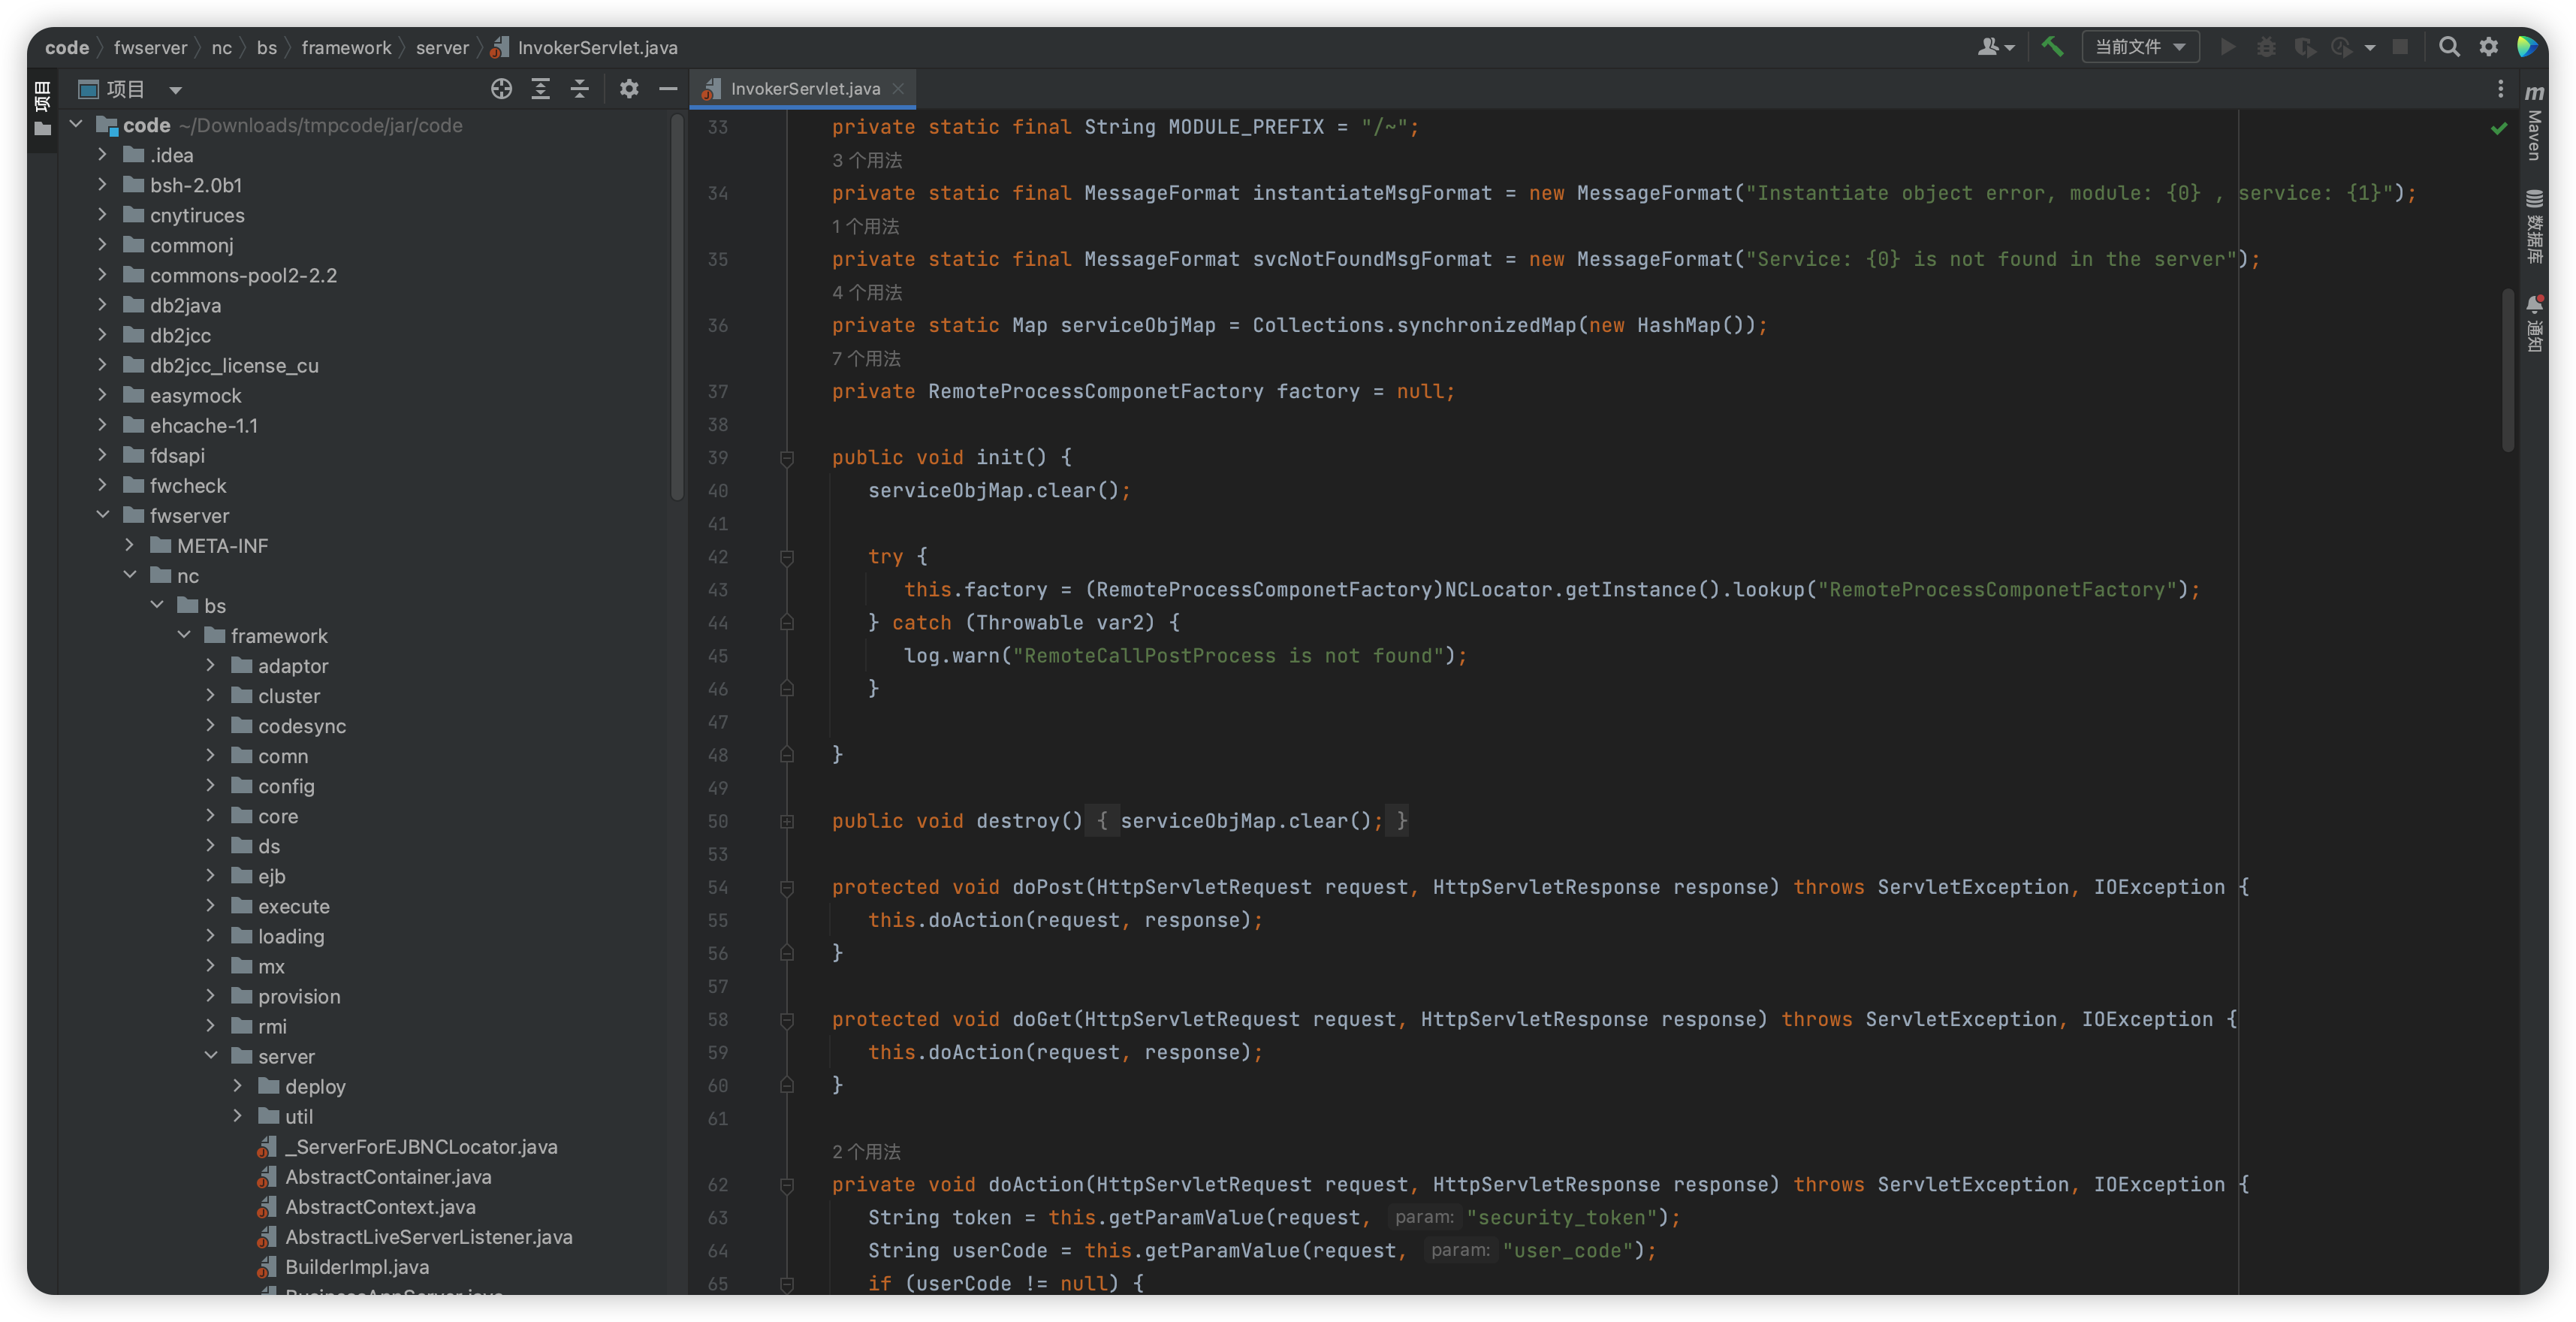Toggle fold marker at doGet line 58
This screenshot has width=2576, height=1322.
click(787, 1020)
